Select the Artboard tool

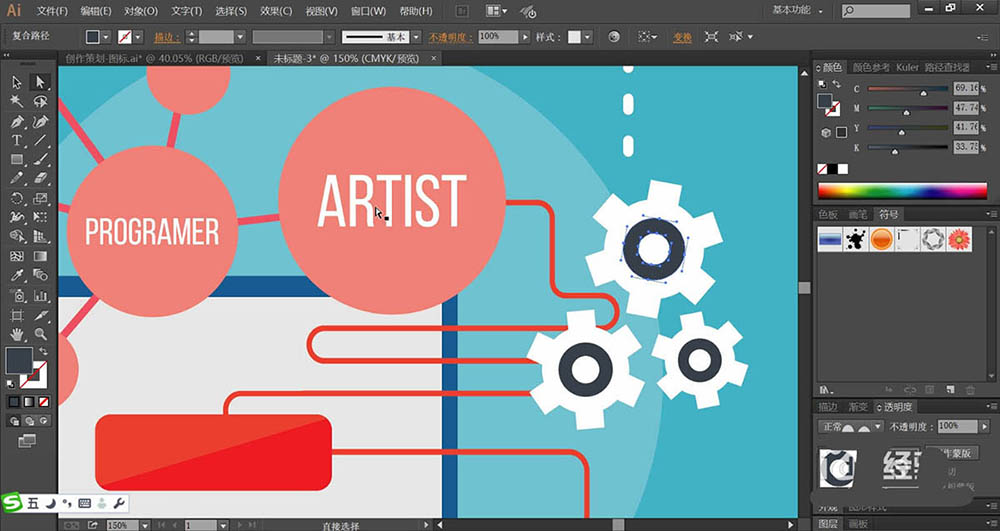click(x=17, y=315)
